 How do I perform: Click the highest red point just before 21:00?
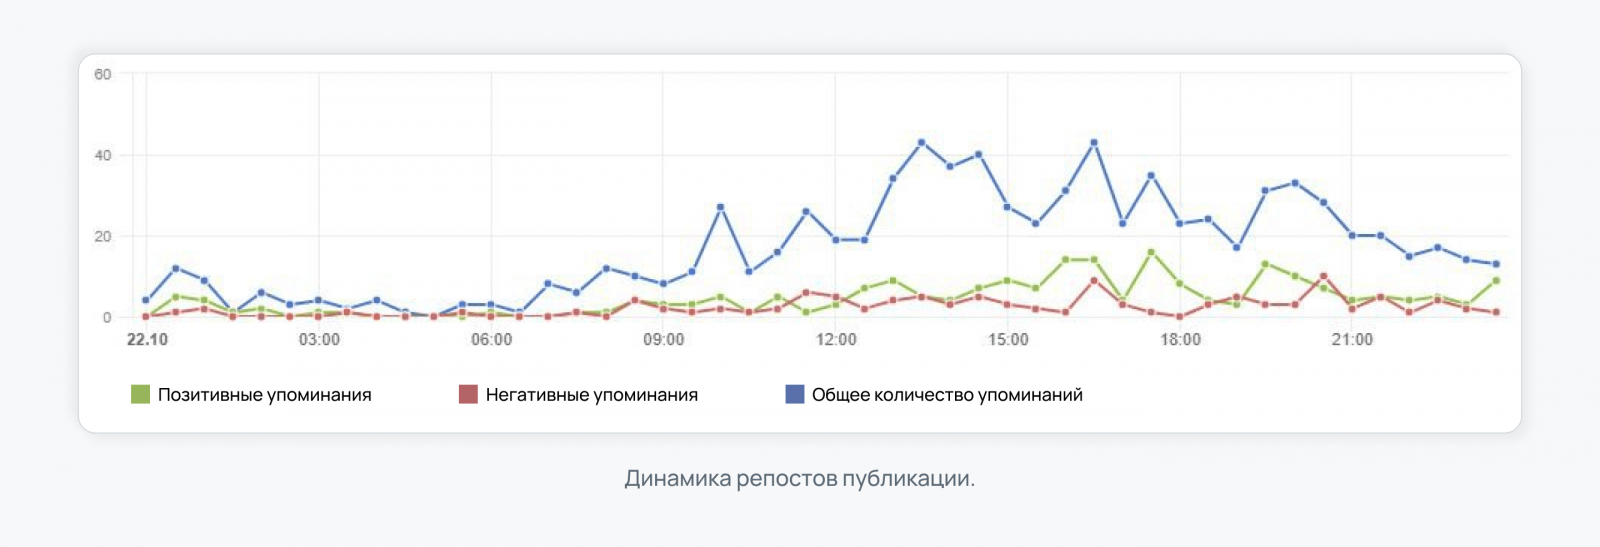[1323, 276]
